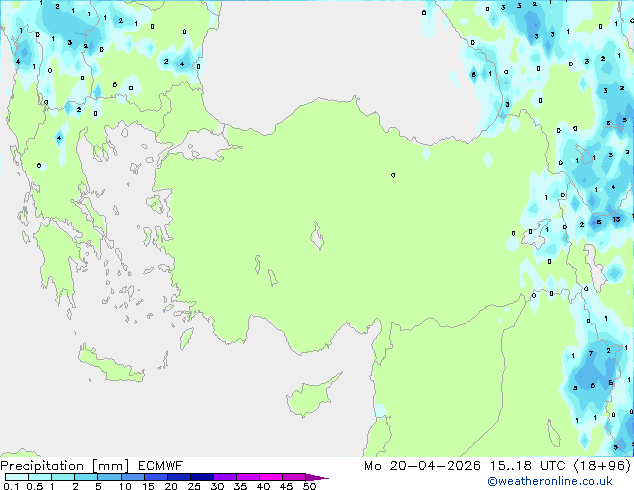The width and height of the screenshot is (634, 490).
Task: Click the '(18+96)' forecast run label
Action: [x=602, y=466]
